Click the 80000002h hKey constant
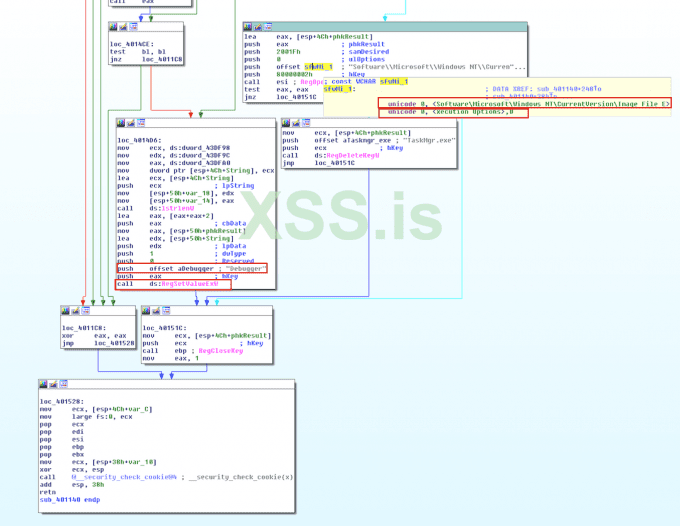 pyautogui.click(x=294, y=74)
